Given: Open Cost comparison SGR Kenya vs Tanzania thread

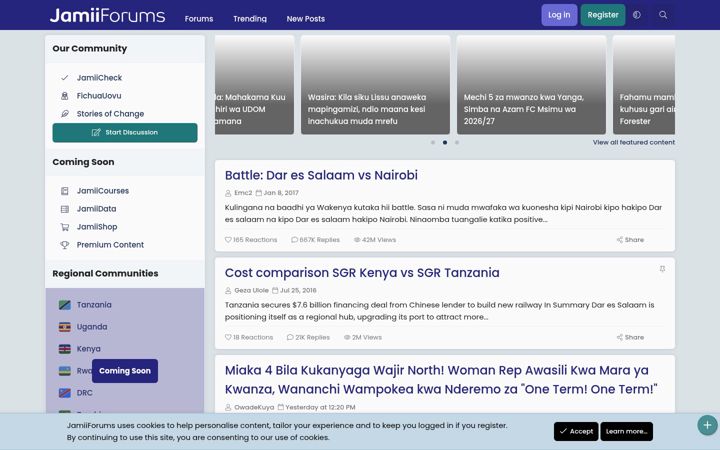Looking at the screenshot, I should pos(362,273).
